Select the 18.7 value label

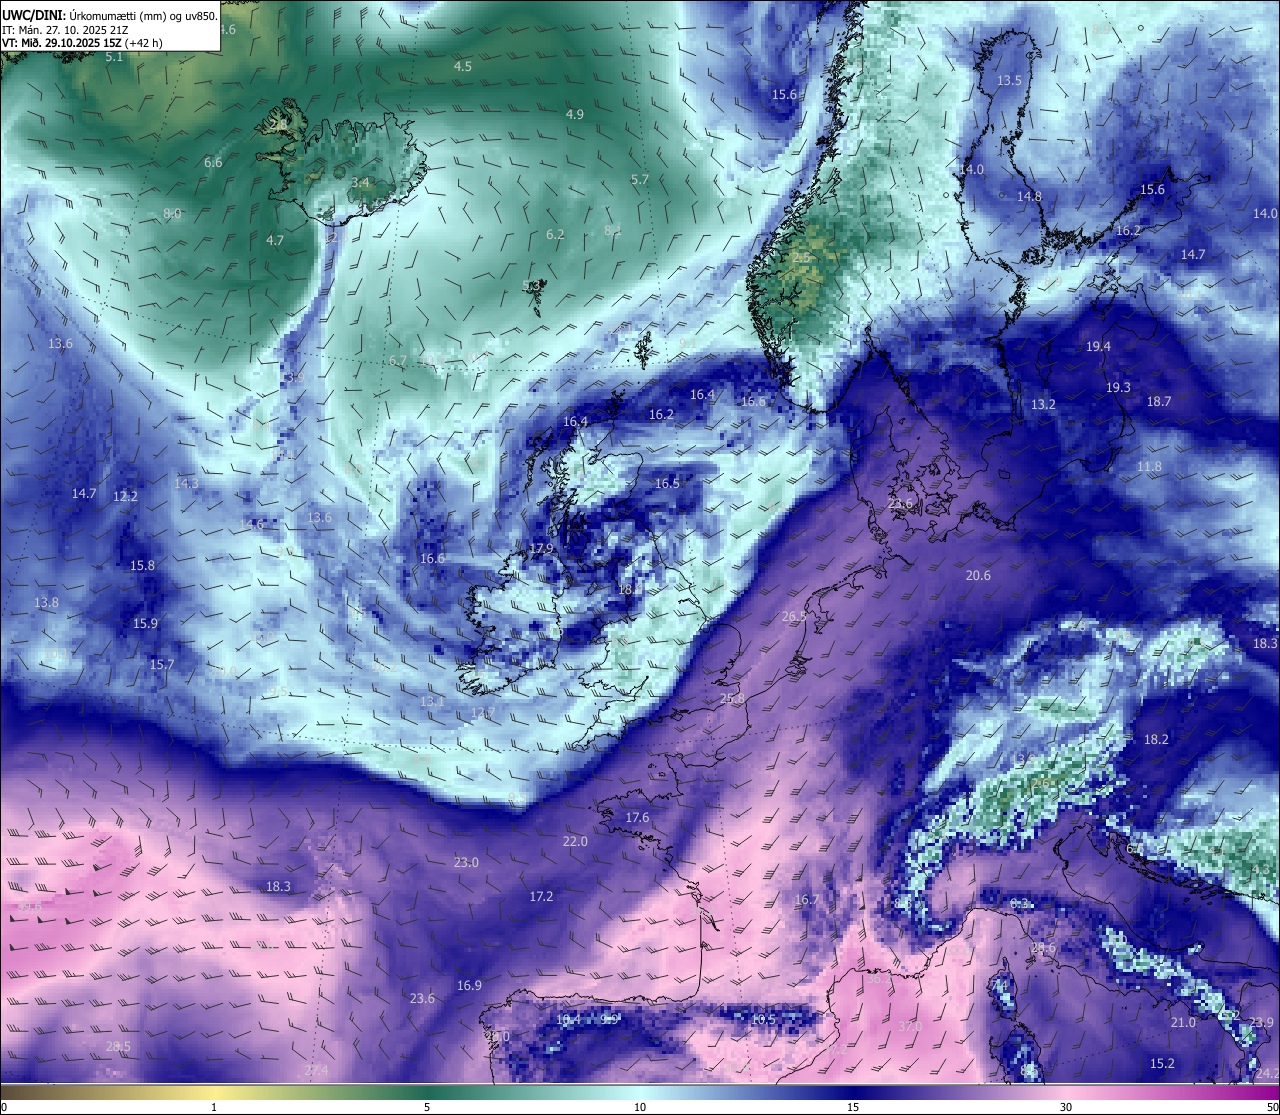(1159, 401)
